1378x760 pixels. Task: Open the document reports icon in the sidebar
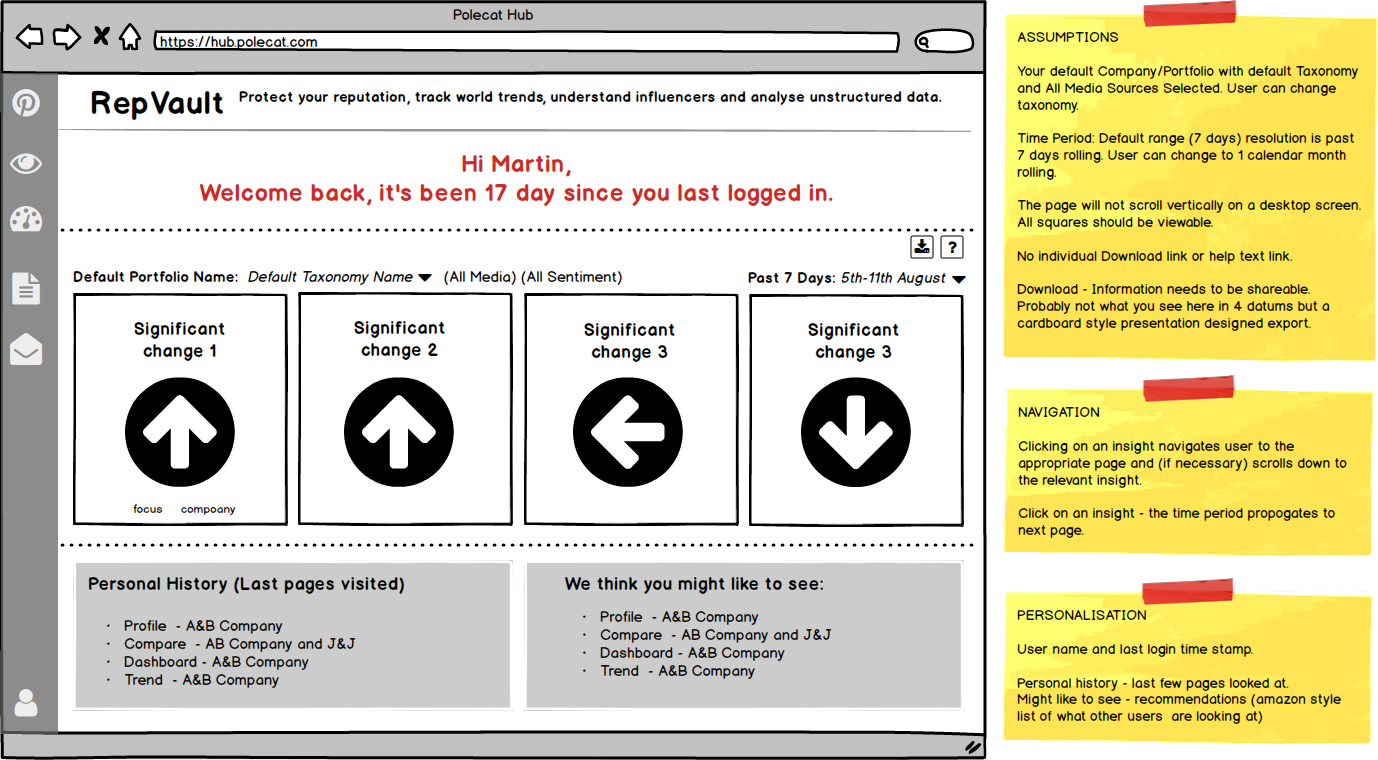(x=26, y=288)
